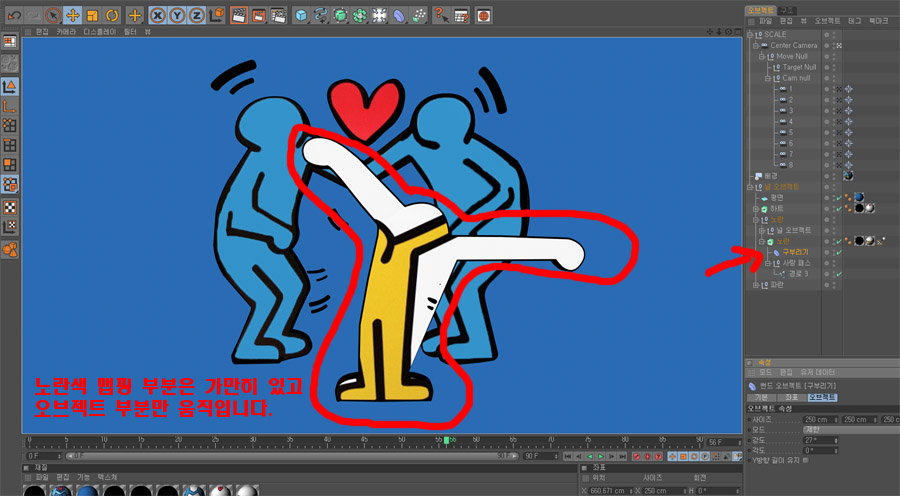900x496 pixels.
Task: Collapse the Center Camera node
Action: point(756,45)
